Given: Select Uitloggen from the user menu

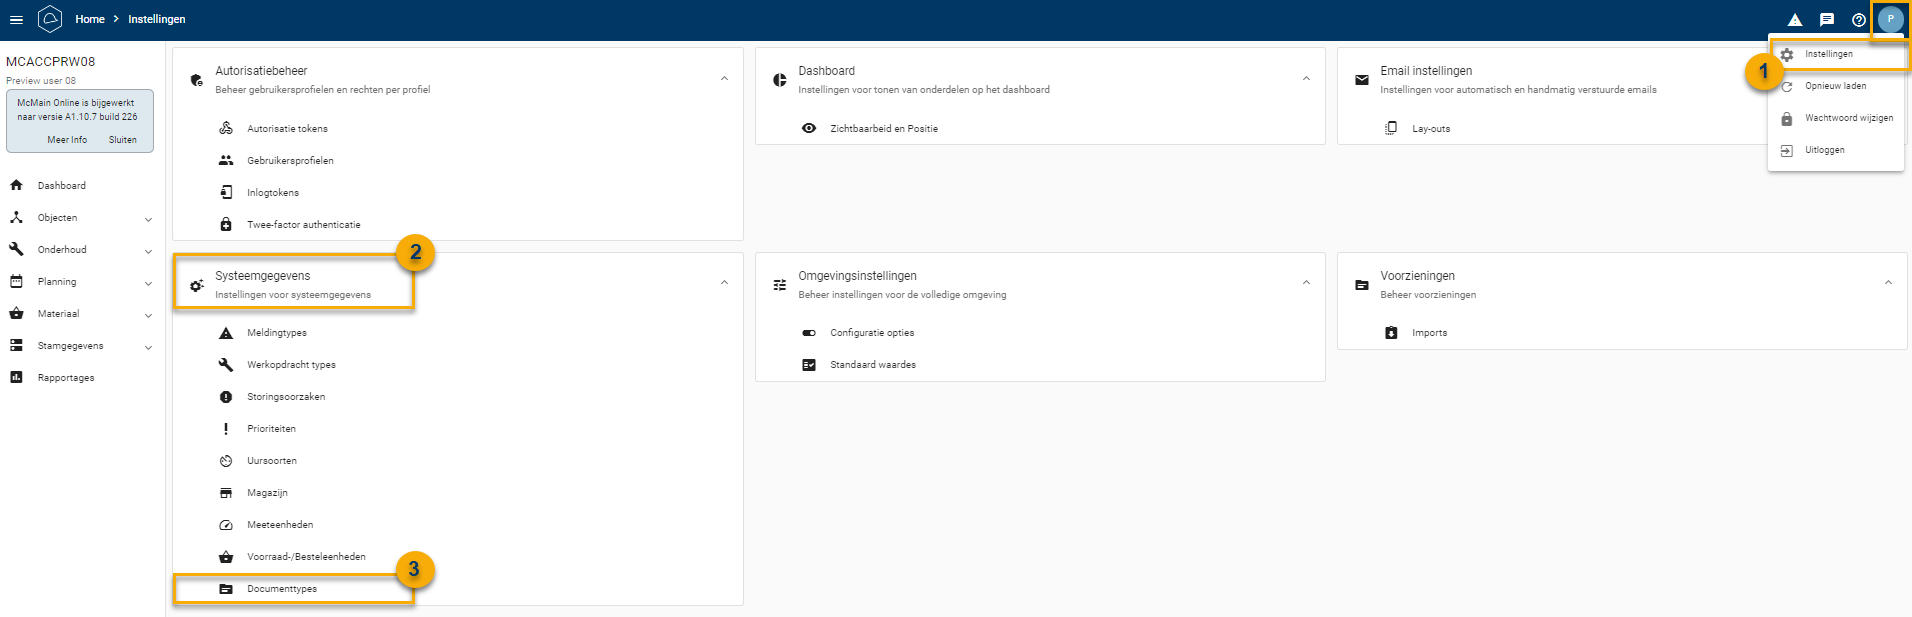Looking at the screenshot, I should [1824, 150].
